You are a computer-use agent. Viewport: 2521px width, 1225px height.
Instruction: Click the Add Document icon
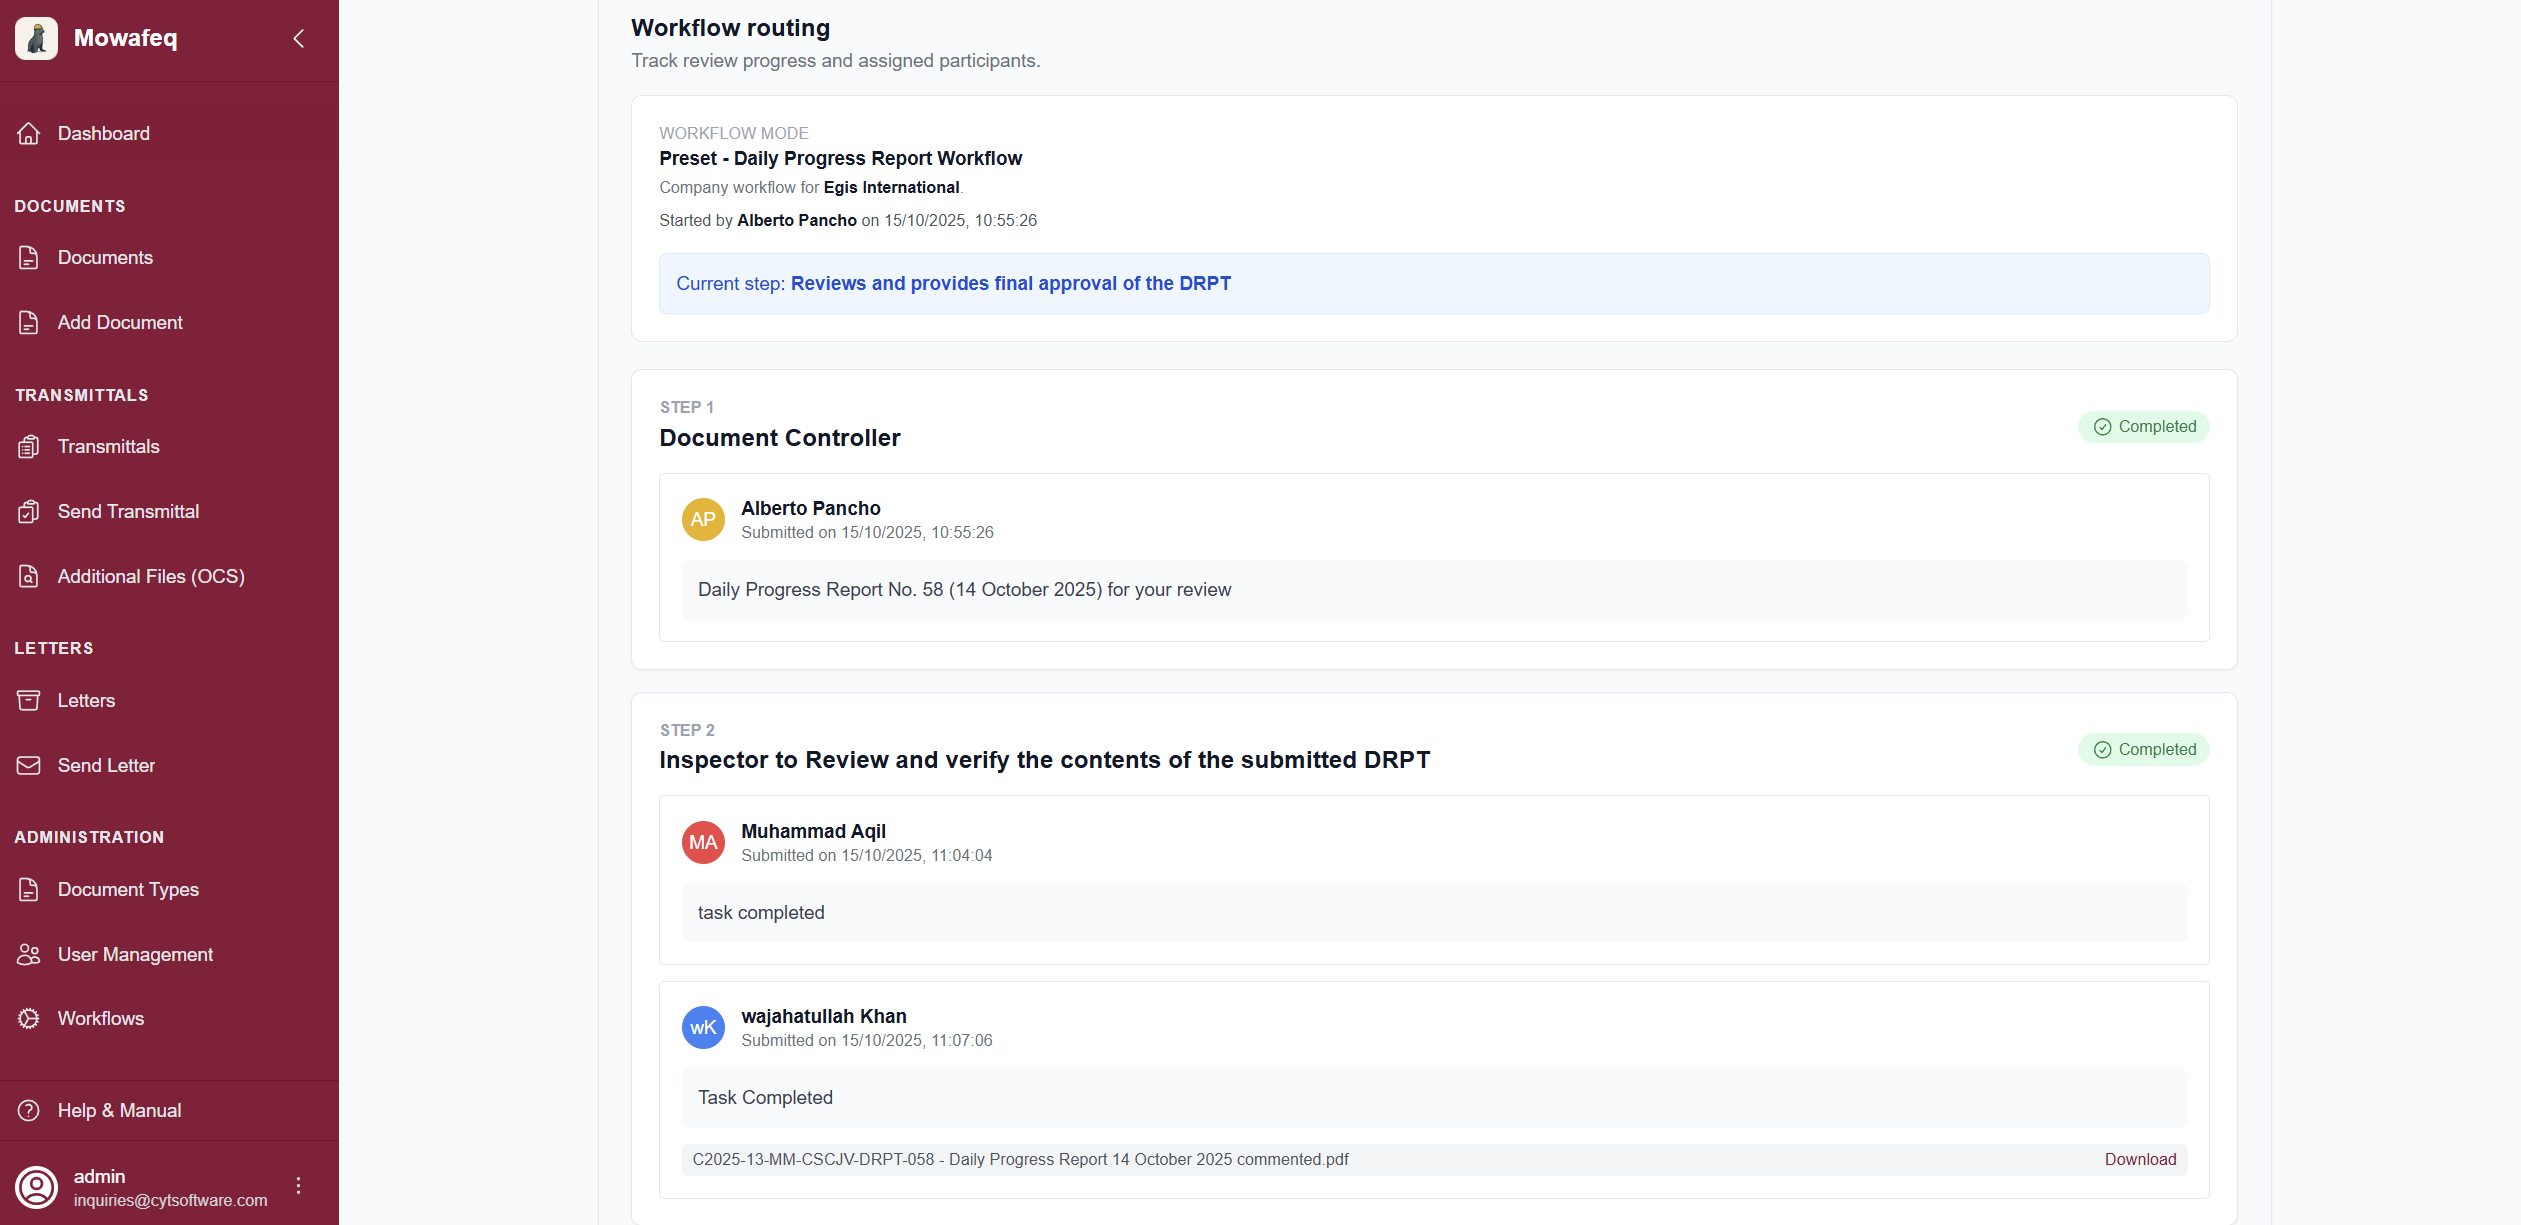tap(28, 322)
